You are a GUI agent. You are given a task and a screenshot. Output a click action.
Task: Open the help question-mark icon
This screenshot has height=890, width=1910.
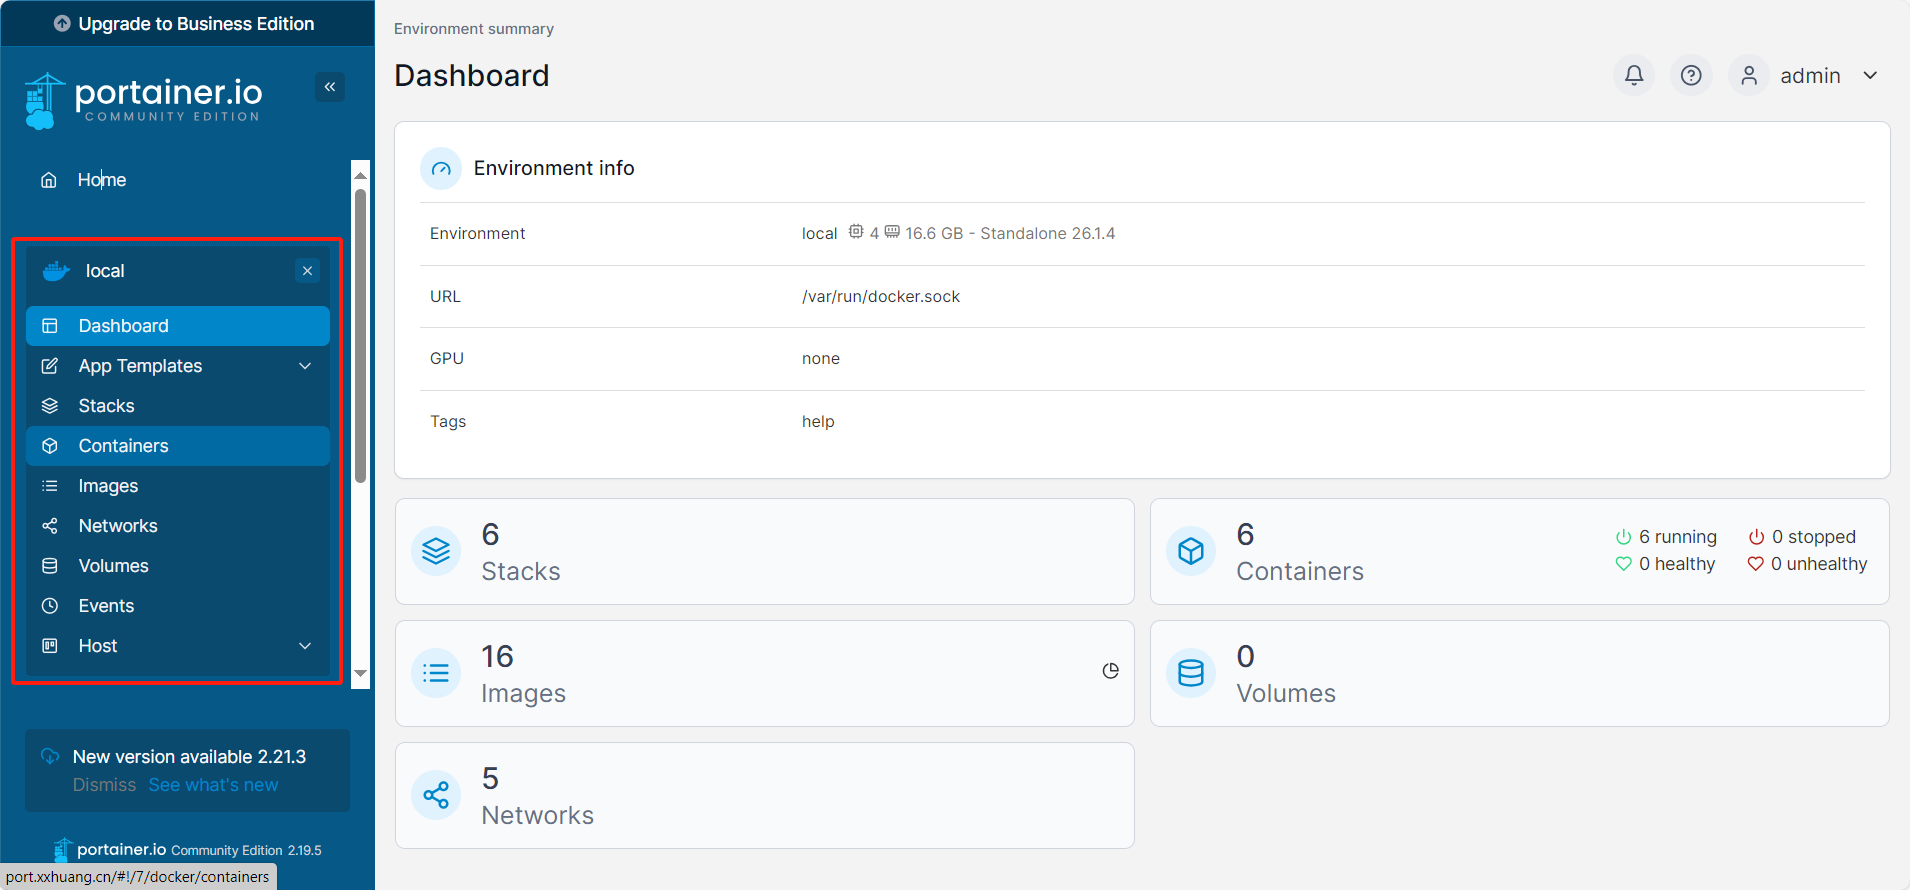pos(1691,76)
